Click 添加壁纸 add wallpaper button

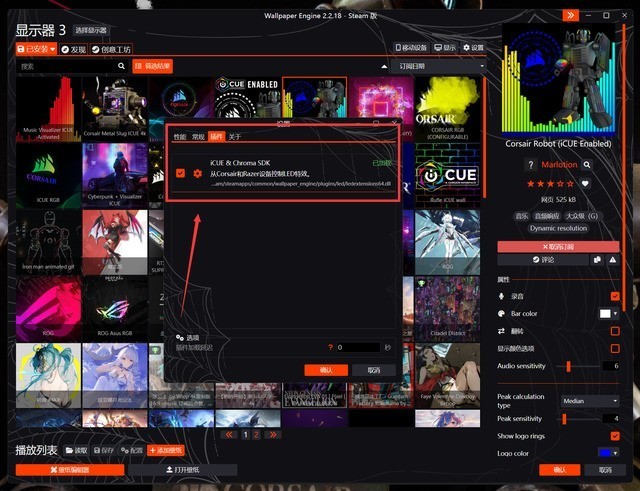pyautogui.click(x=166, y=450)
